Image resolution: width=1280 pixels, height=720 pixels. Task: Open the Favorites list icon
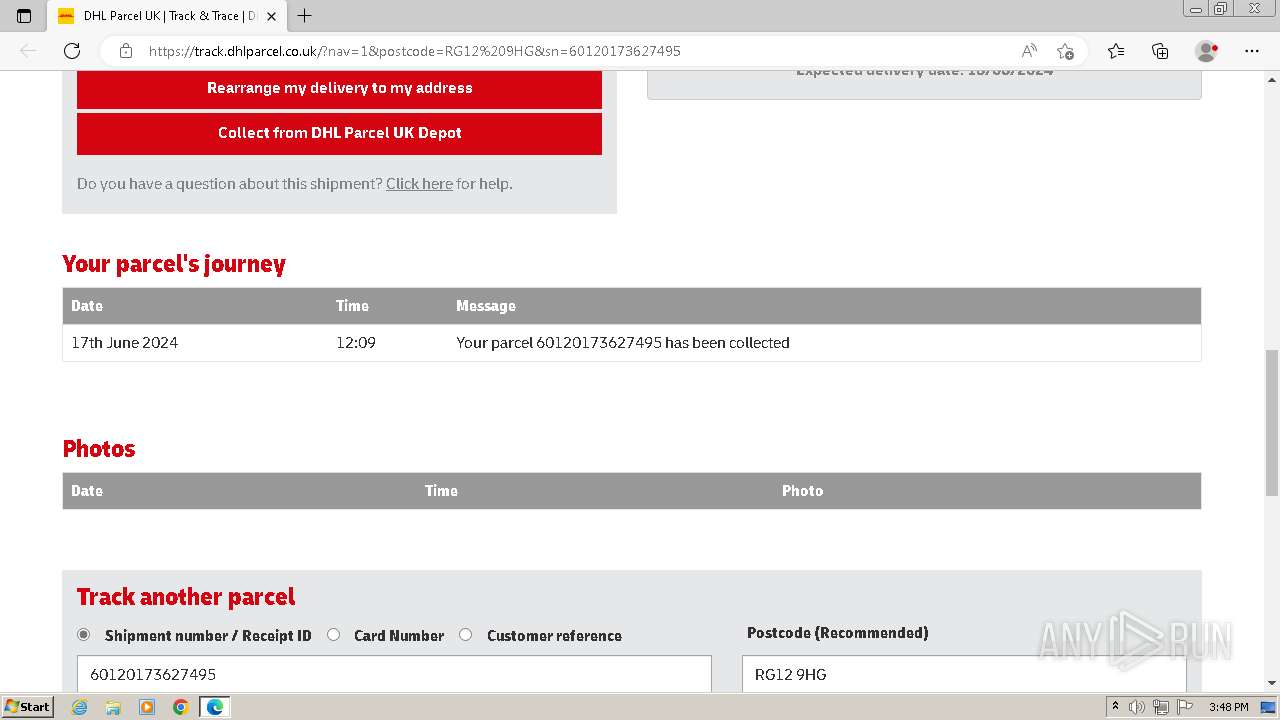coord(1116,51)
